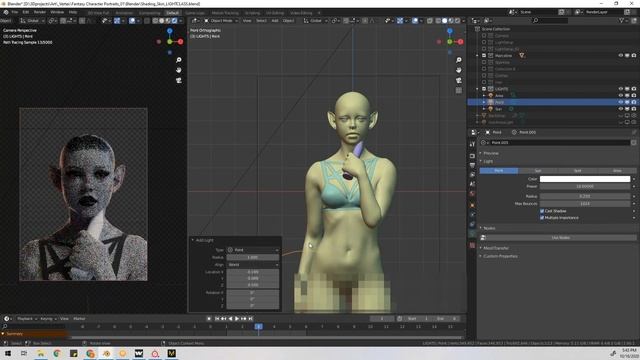This screenshot has width=640, height=360.
Task: Toggle visibility eye for LIGHTS collection
Action: pyautogui.click(x=621, y=89)
